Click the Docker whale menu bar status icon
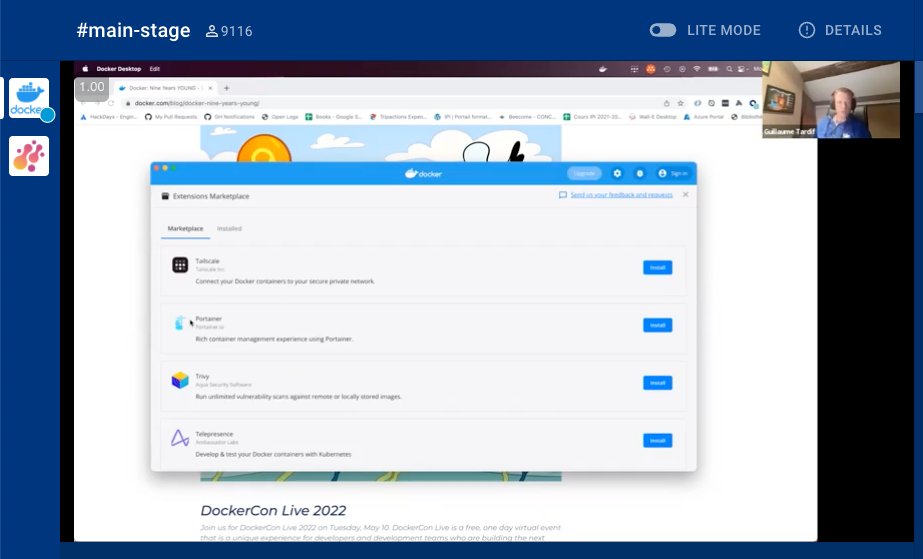The height and width of the screenshot is (559, 923). (603, 69)
